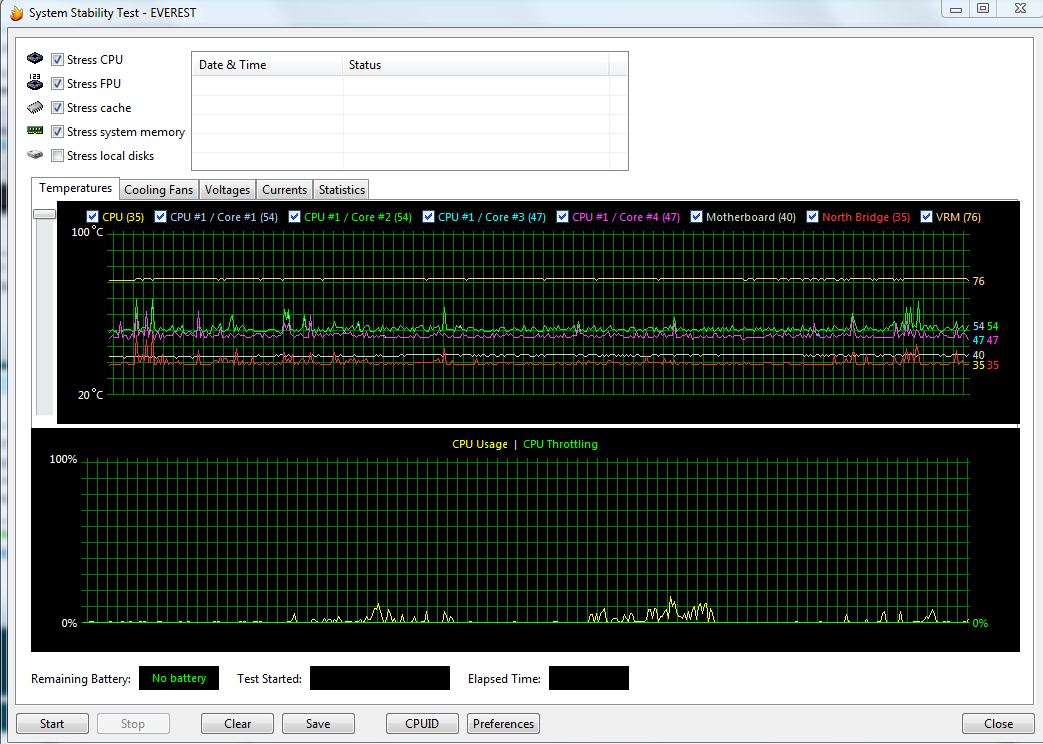Click the Start button
This screenshot has width=1043, height=744.
[52, 723]
